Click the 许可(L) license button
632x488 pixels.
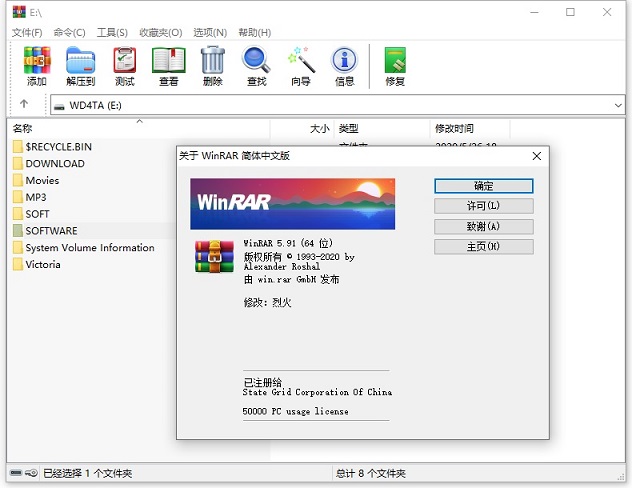(483, 206)
